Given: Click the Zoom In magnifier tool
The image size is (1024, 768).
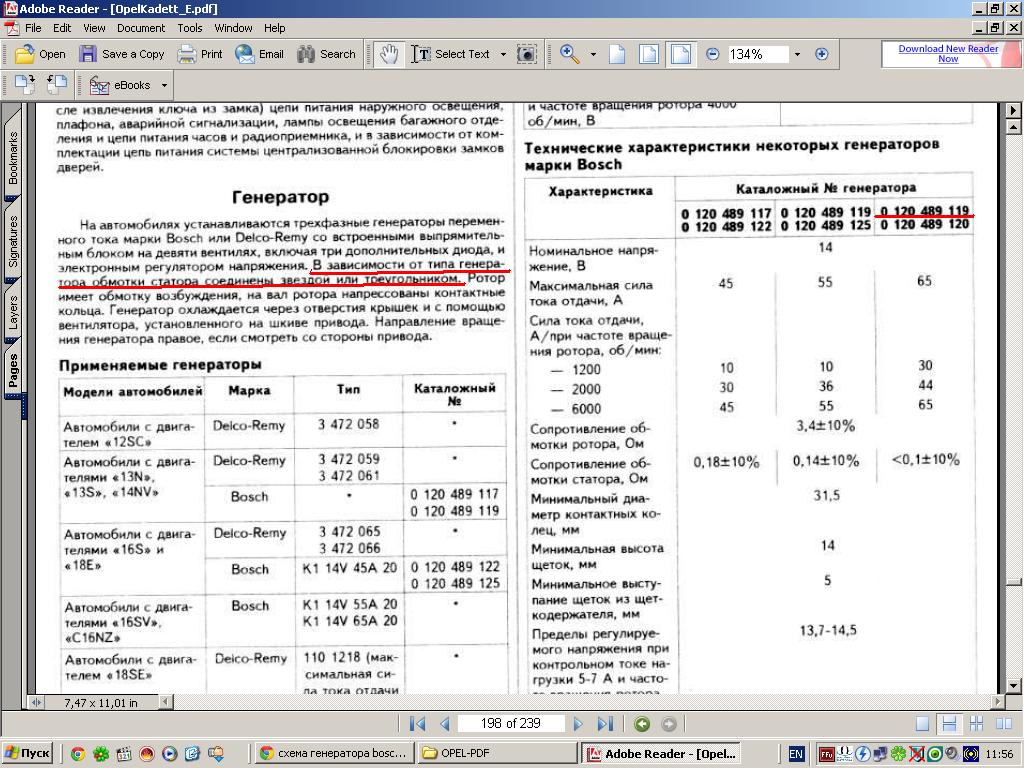Looking at the screenshot, I should (570, 54).
